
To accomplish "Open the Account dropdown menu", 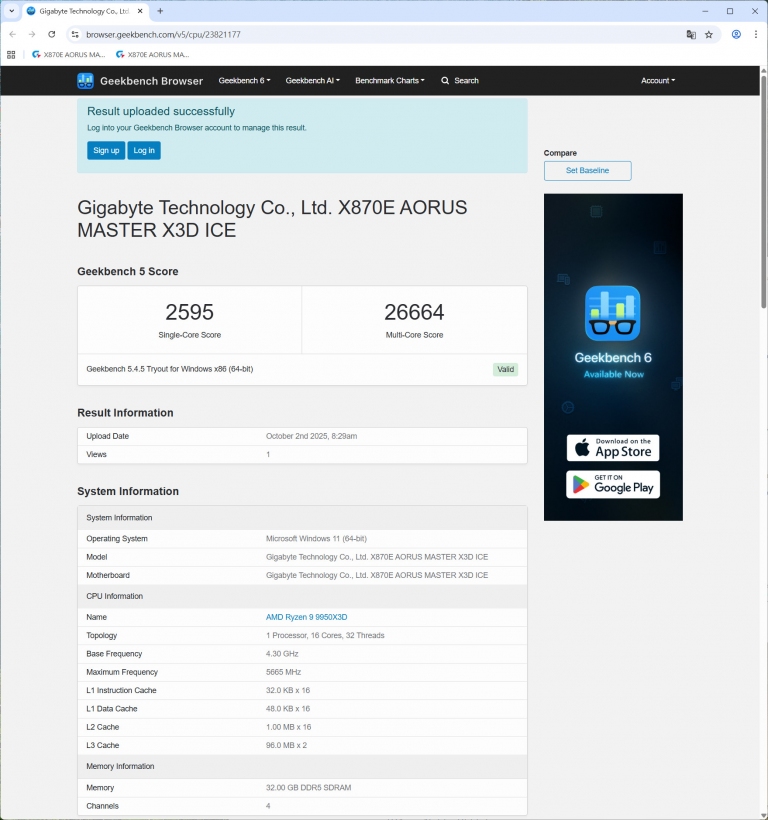I will 657,81.
